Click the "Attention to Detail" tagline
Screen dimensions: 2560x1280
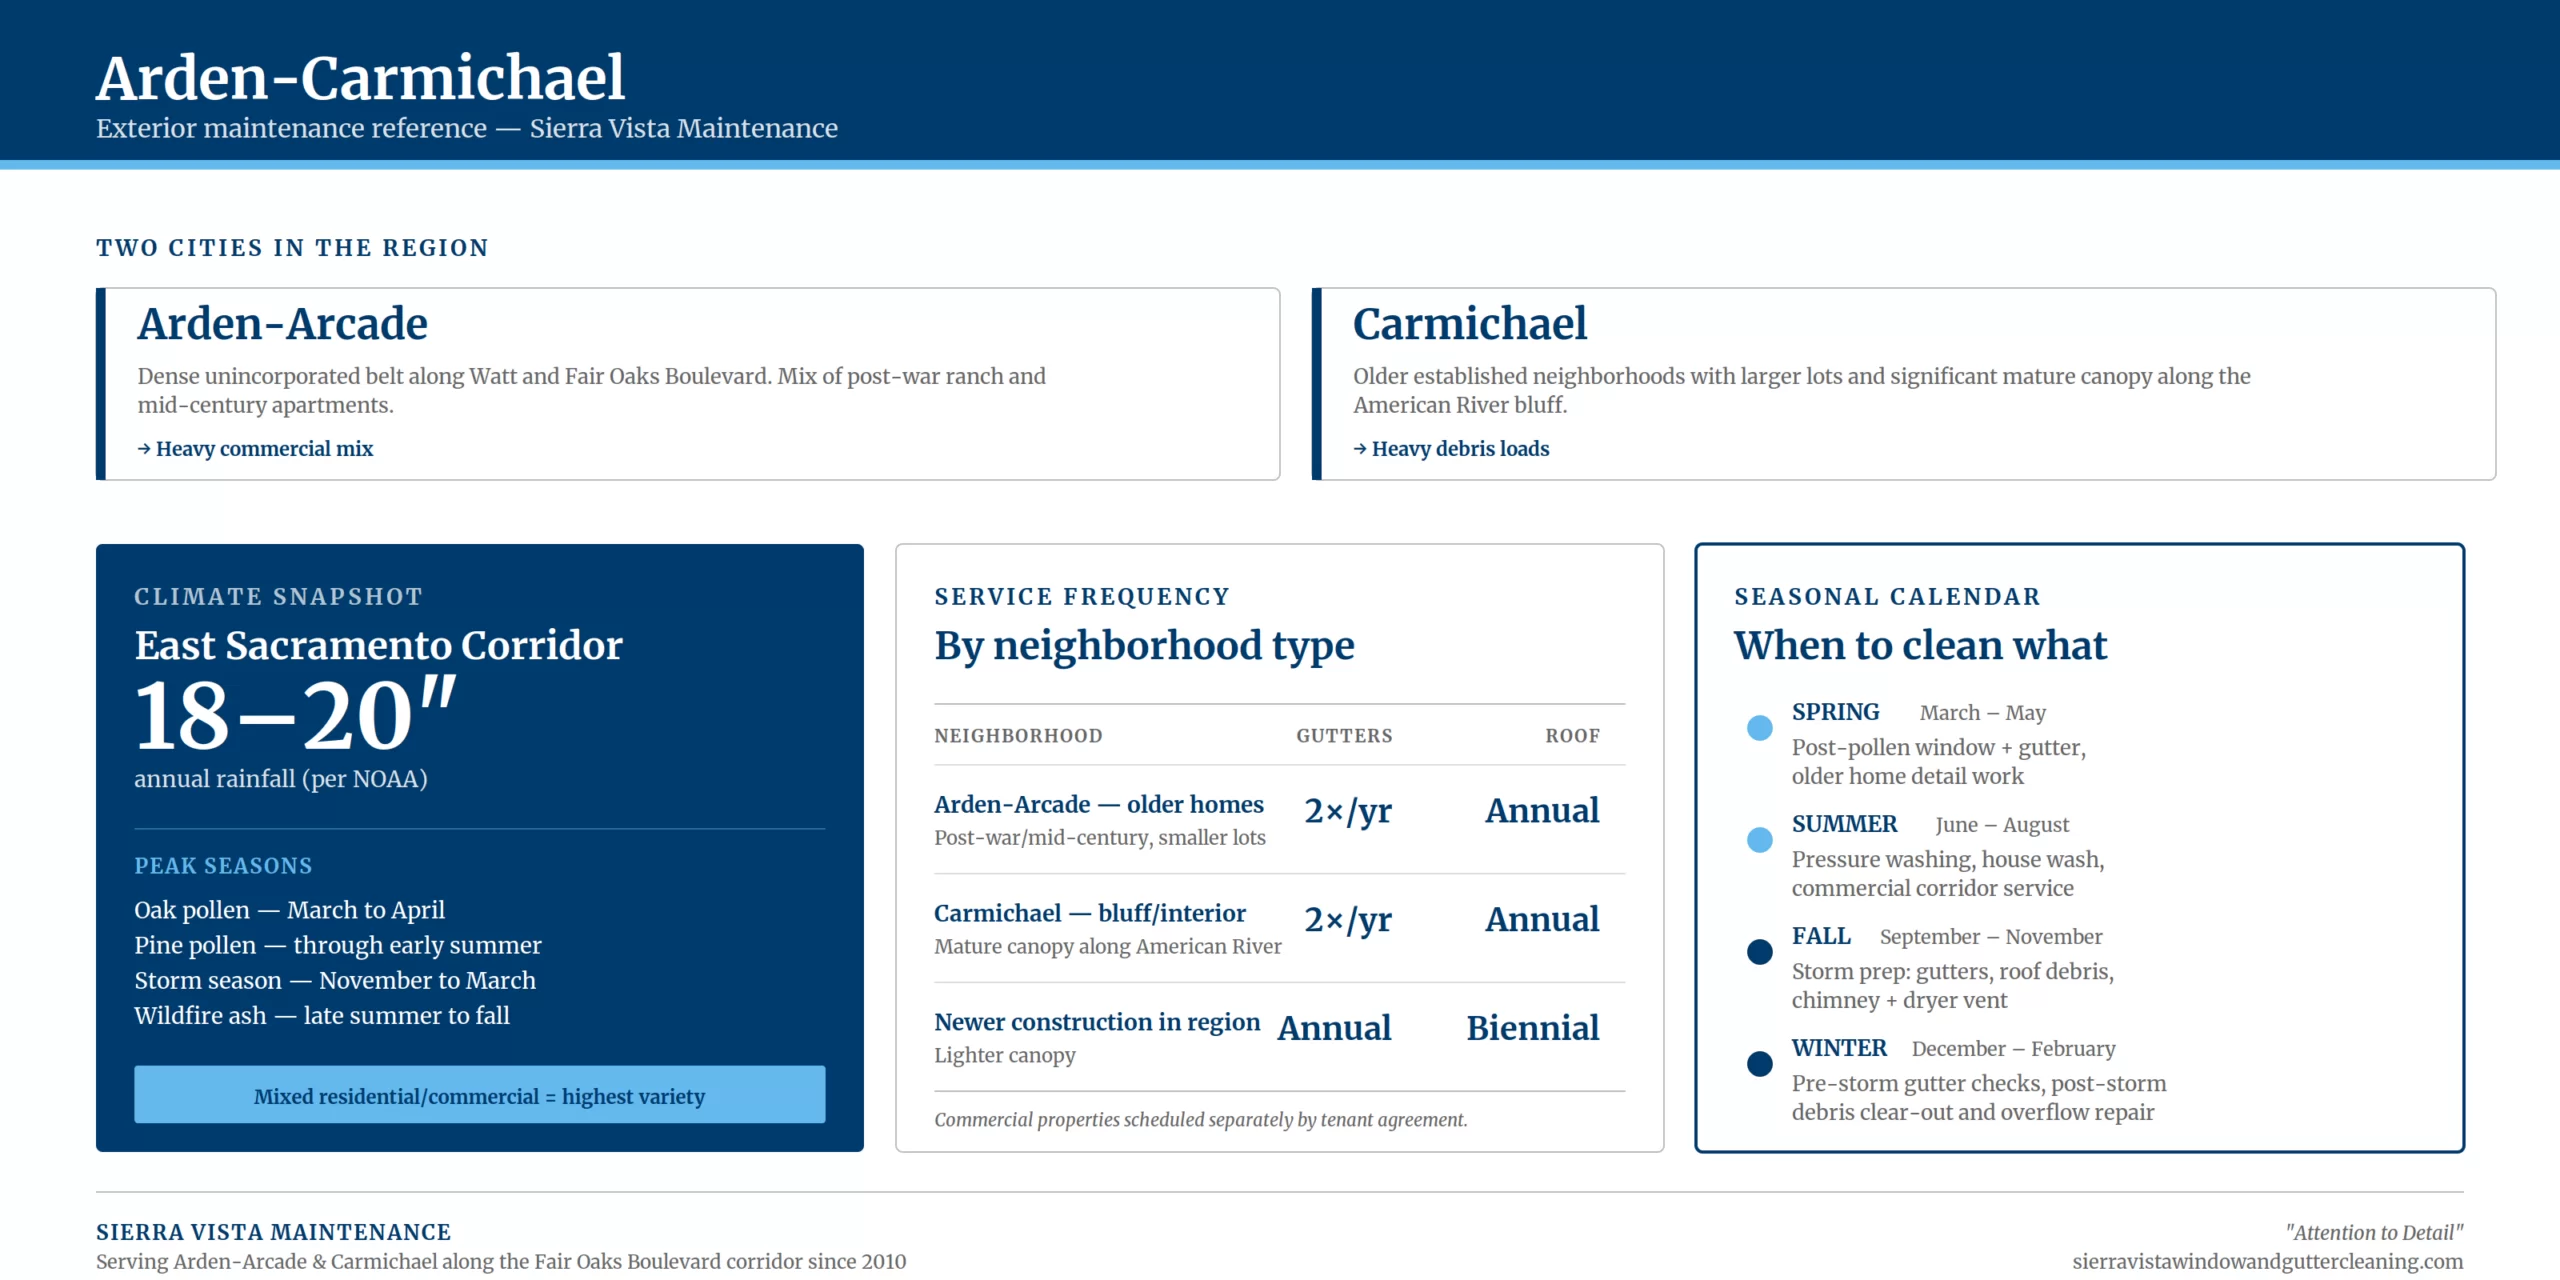[x=2375, y=1233]
